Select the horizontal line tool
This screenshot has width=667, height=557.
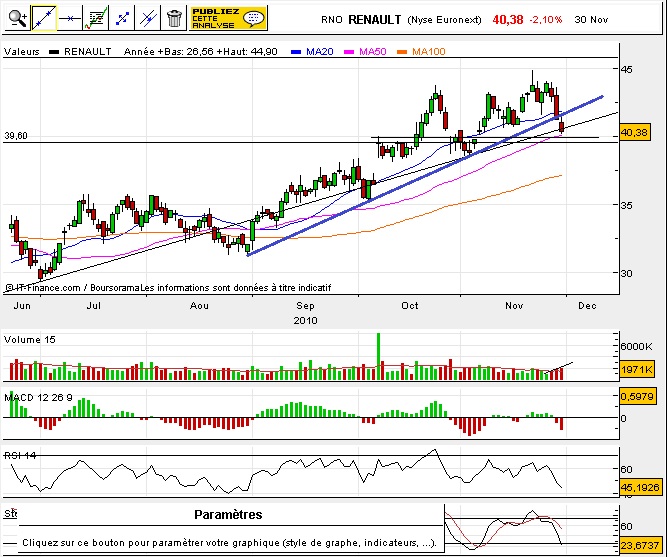70,18
